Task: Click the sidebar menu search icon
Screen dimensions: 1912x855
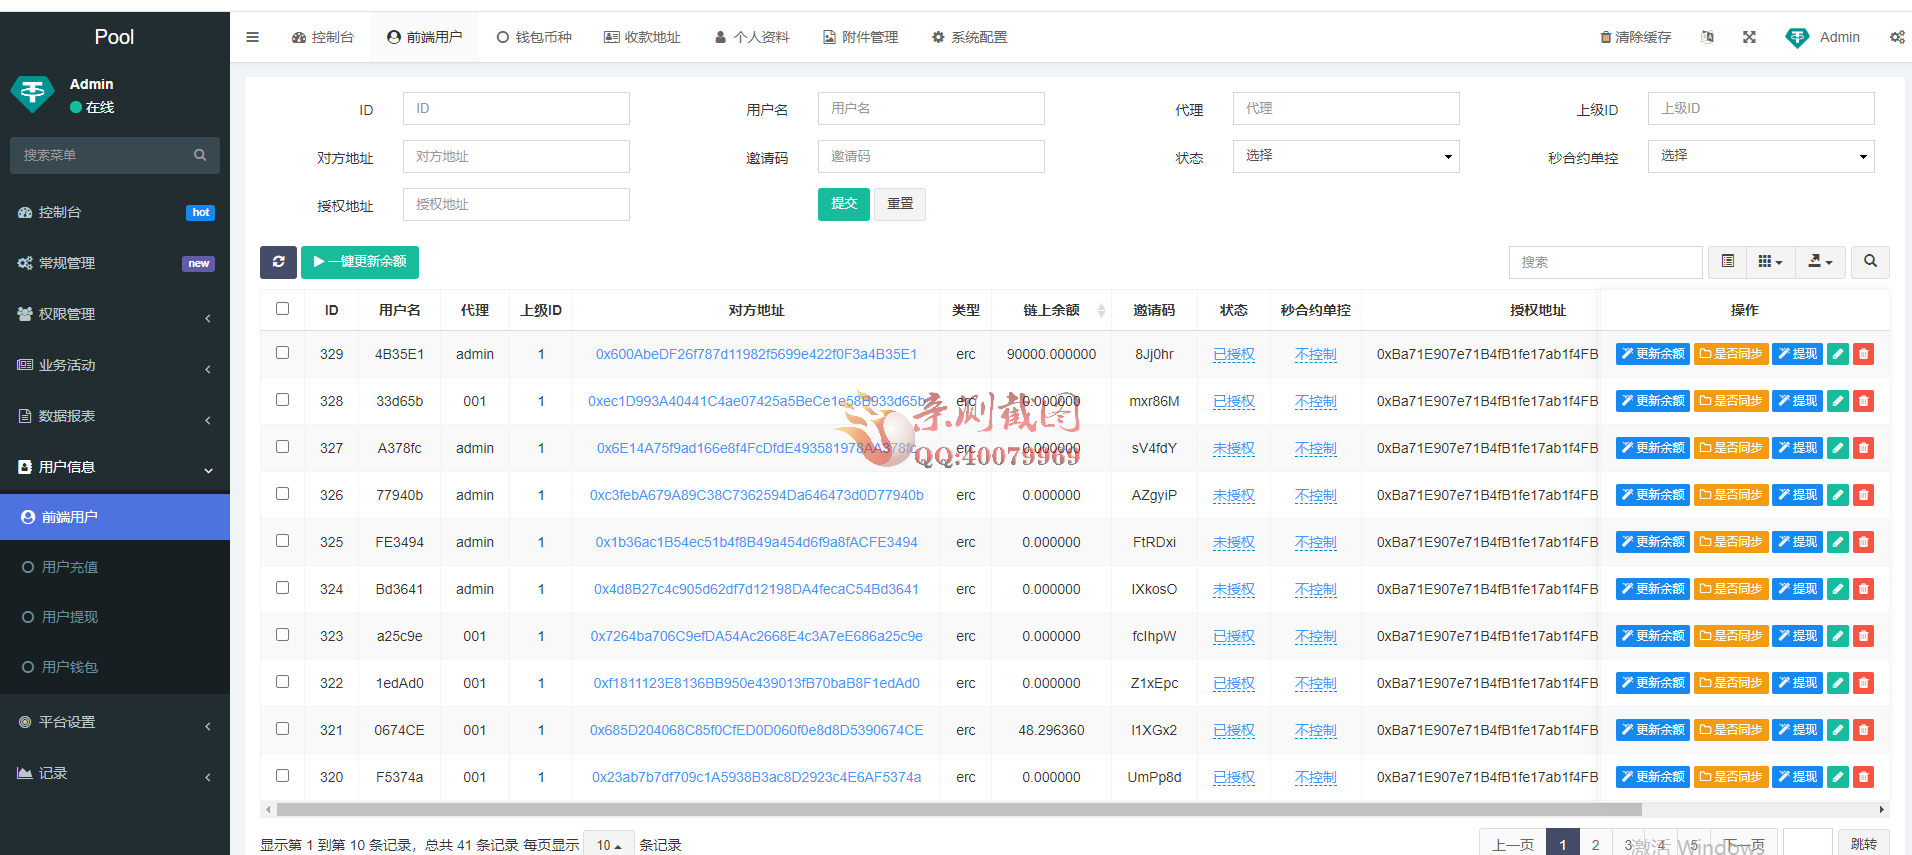Action: tap(200, 155)
